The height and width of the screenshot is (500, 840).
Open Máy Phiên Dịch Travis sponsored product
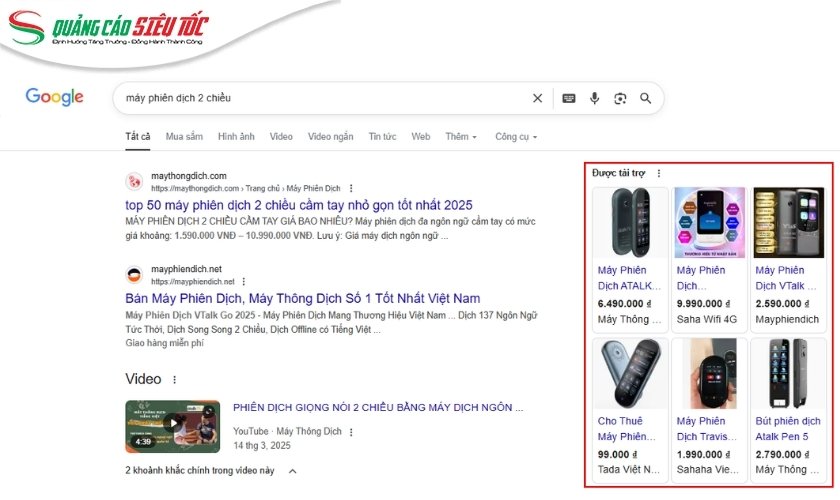click(707, 429)
